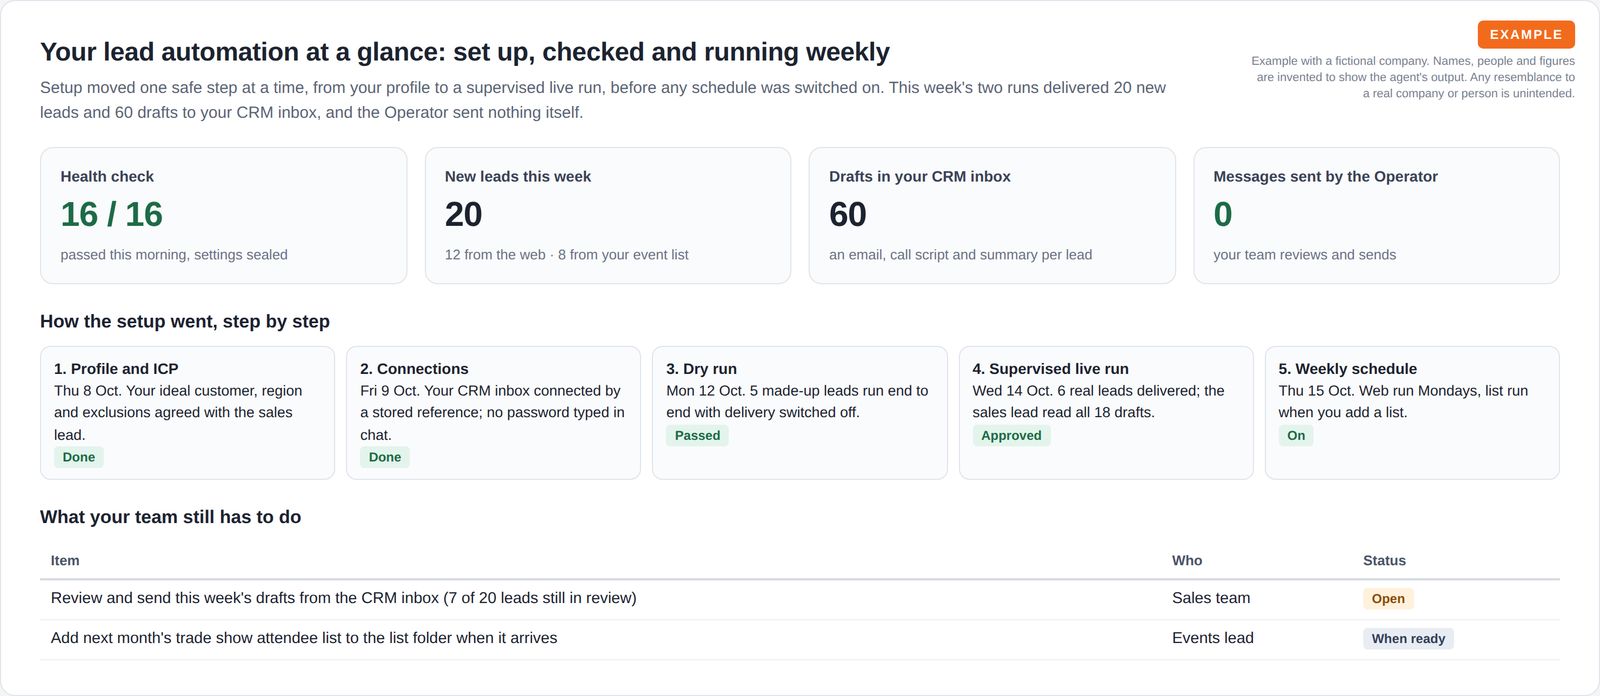Click the Status column header
This screenshot has width=1600, height=696.
(1384, 561)
